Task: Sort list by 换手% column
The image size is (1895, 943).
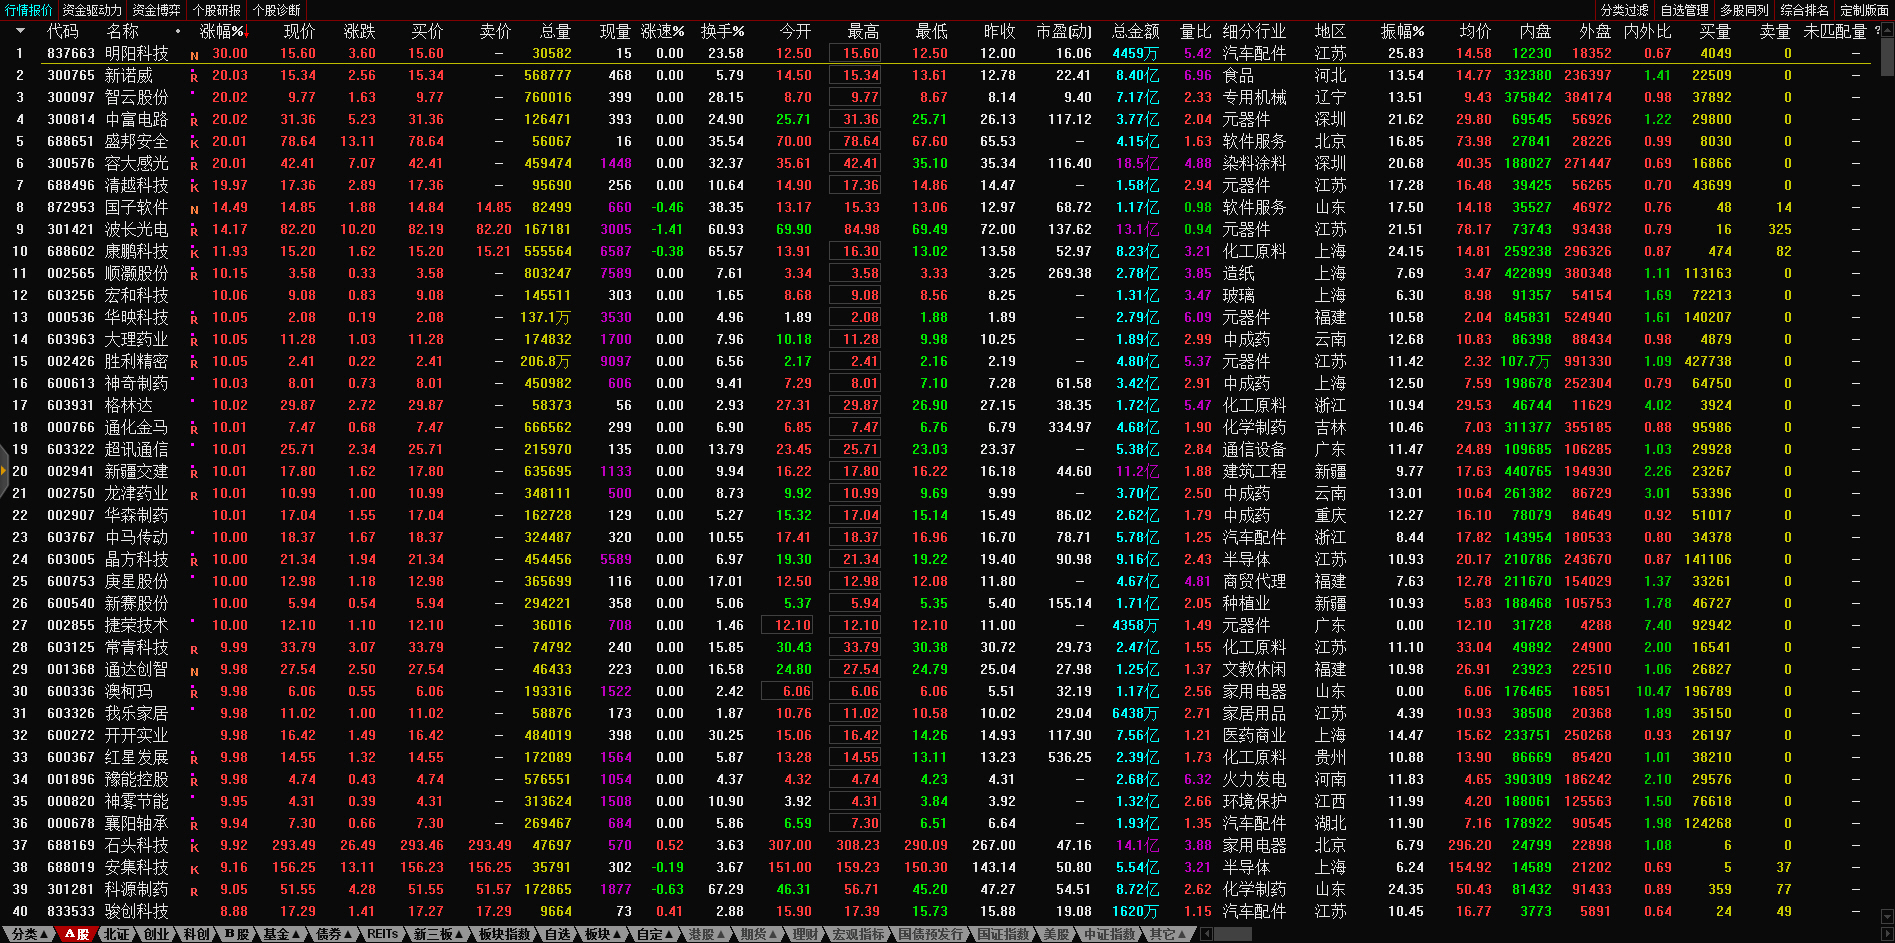Action: tap(722, 32)
